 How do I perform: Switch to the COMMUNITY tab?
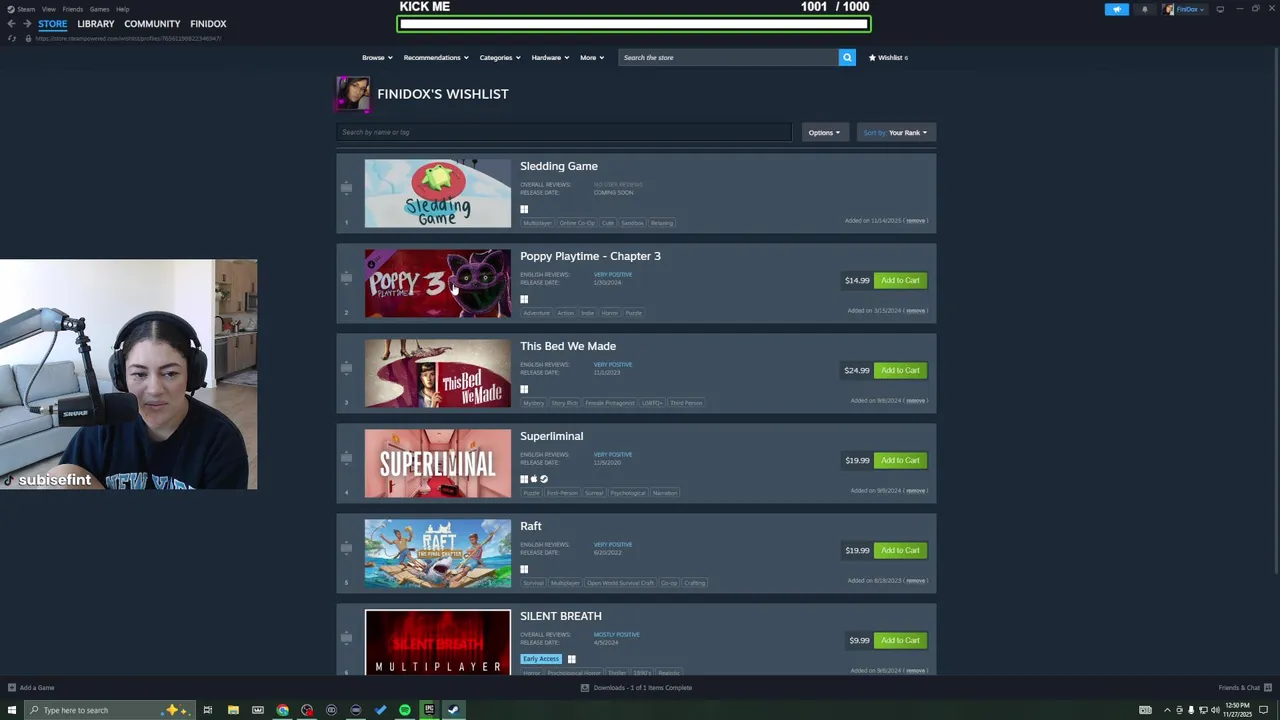click(x=152, y=24)
